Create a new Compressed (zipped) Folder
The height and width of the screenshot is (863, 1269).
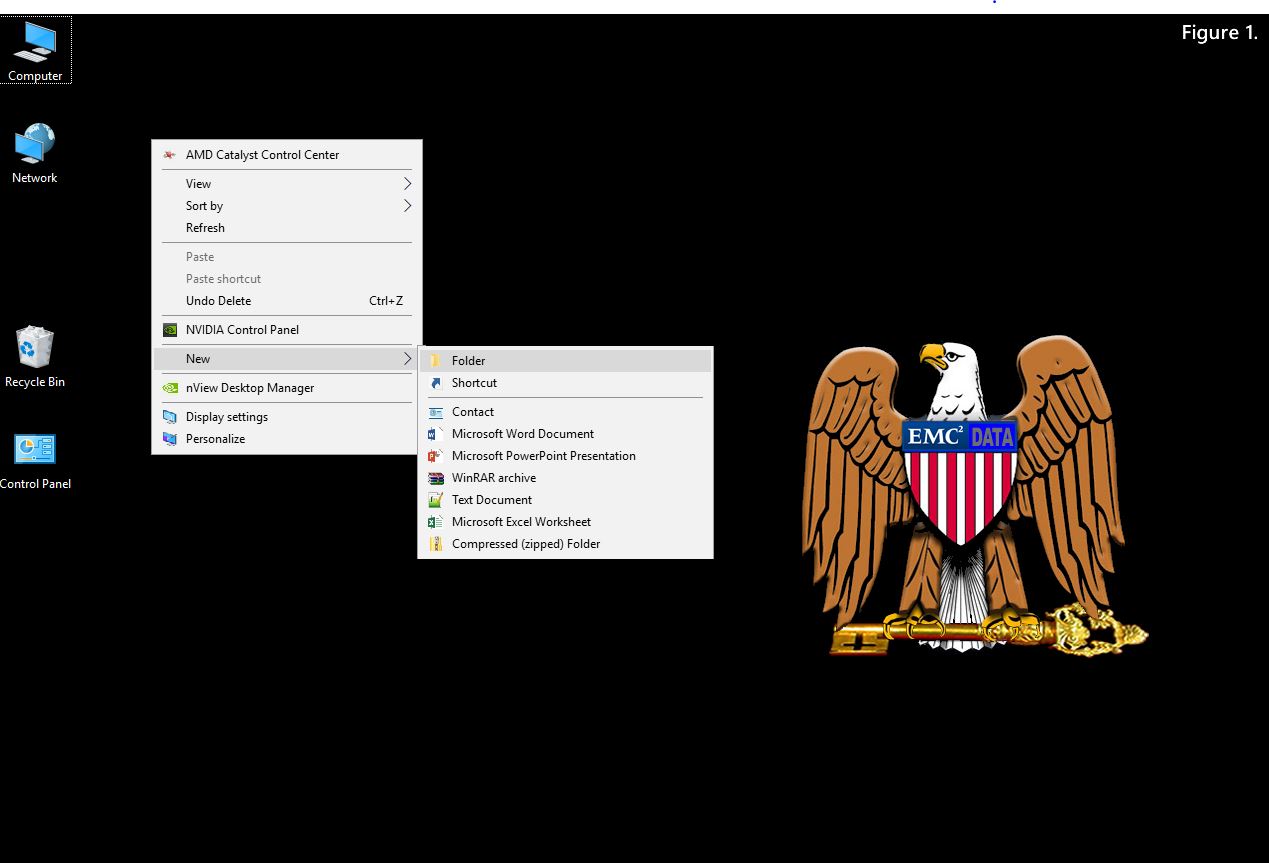click(x=565, y=544)
